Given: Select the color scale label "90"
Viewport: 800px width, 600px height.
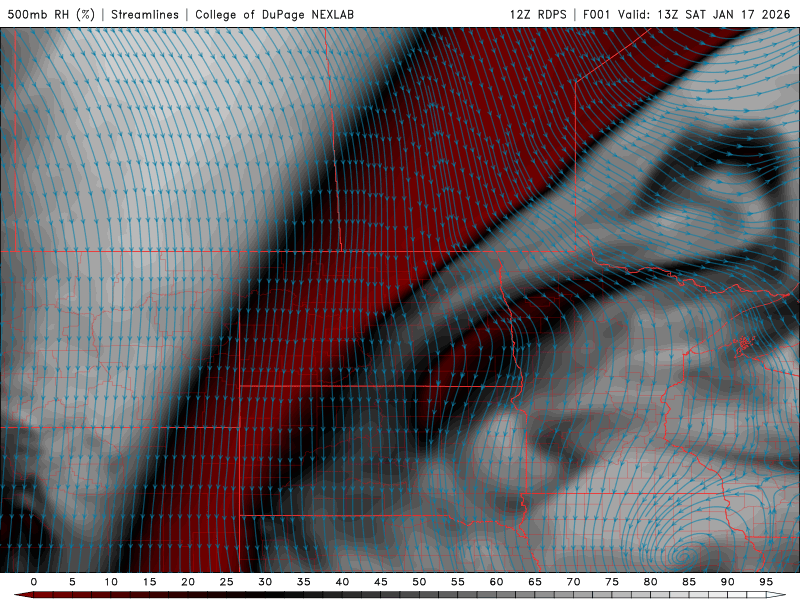Looking at the screenshot, I should pyautogui.click(x=727, y=582).
